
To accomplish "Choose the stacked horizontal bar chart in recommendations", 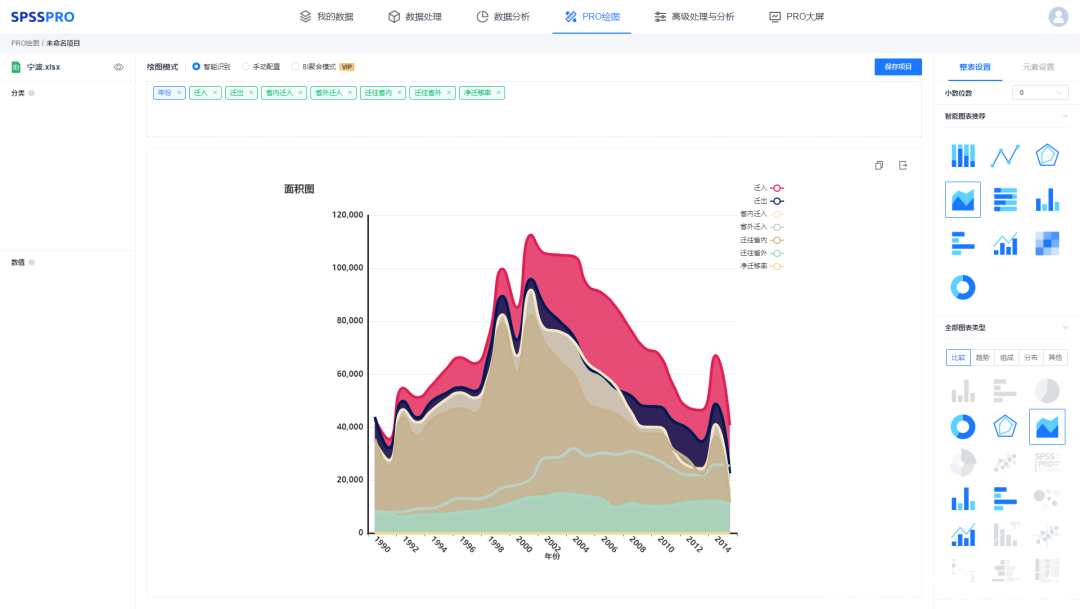I will pyautogui.click(x=1005, y=200).
